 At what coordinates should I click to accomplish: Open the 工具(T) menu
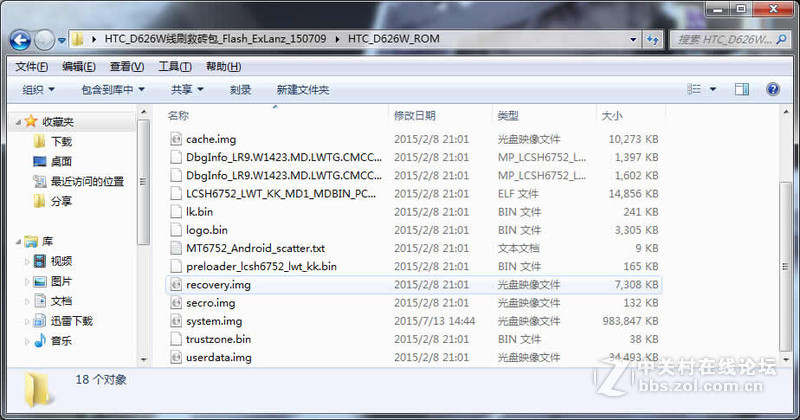[x=174, y=66]
